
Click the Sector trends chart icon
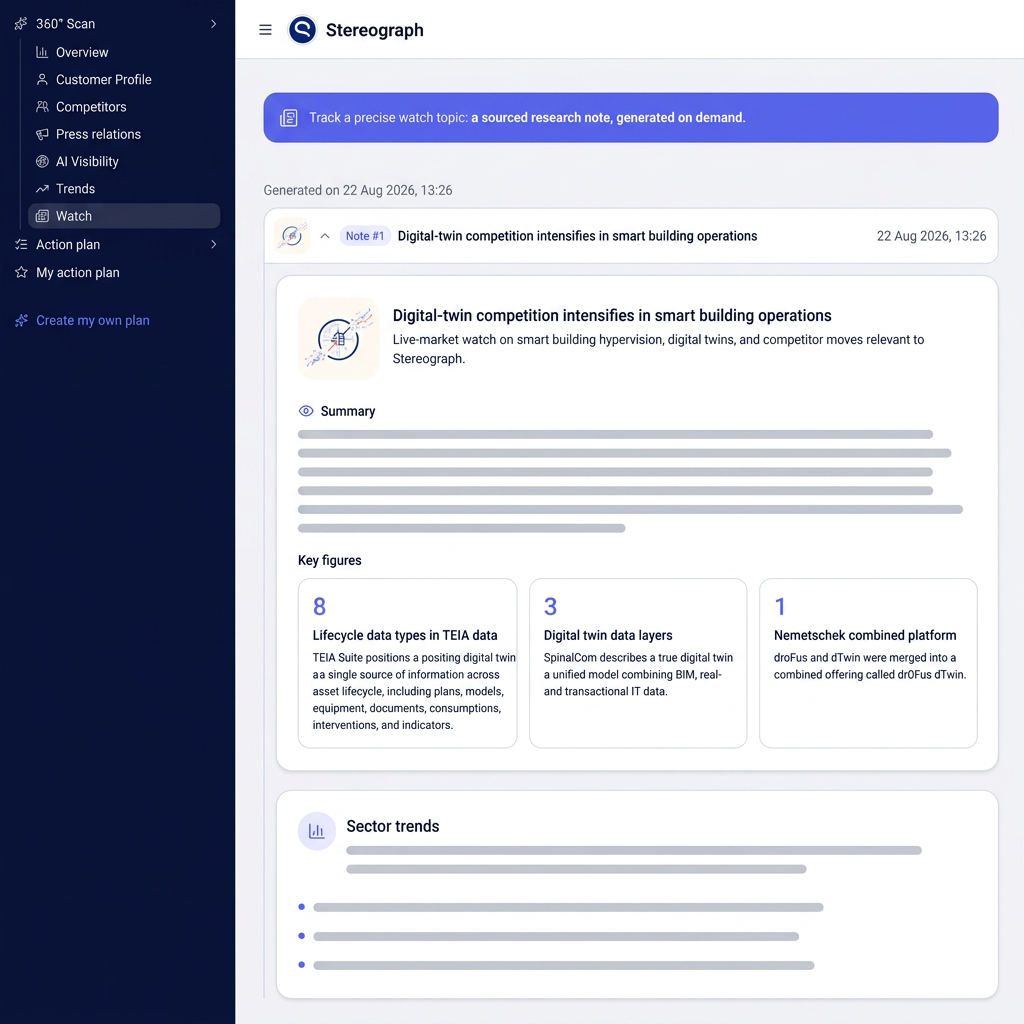tap(317, 831)
